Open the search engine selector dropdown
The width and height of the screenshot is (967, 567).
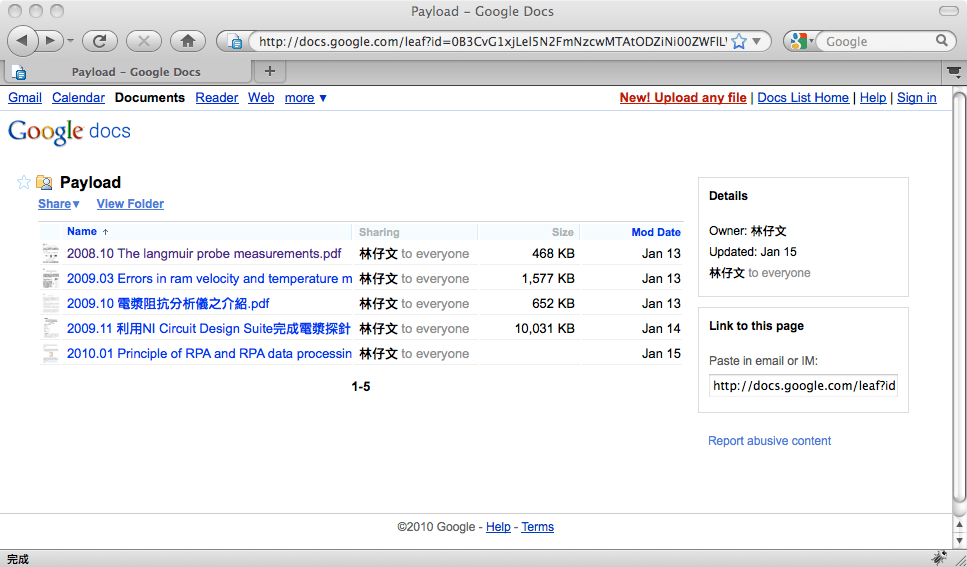(x=800, y=42)
